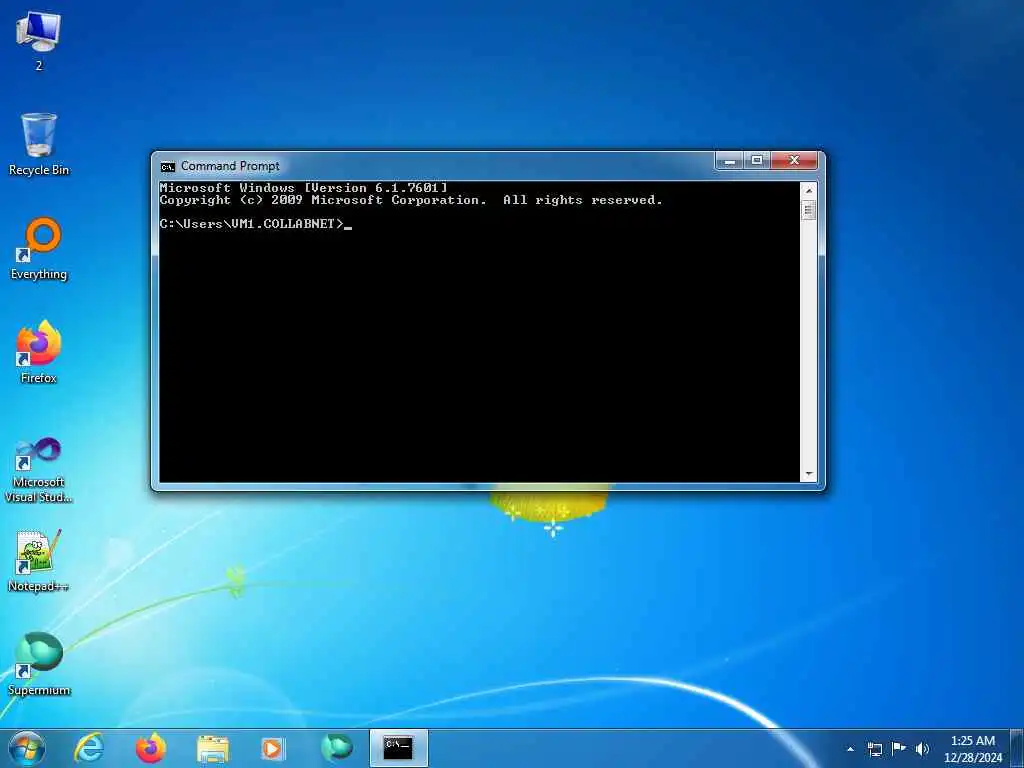Viewport: 1024px width, 768px height.
Task: Open the clock showing 1:25 AM
Action: [972, 749]
